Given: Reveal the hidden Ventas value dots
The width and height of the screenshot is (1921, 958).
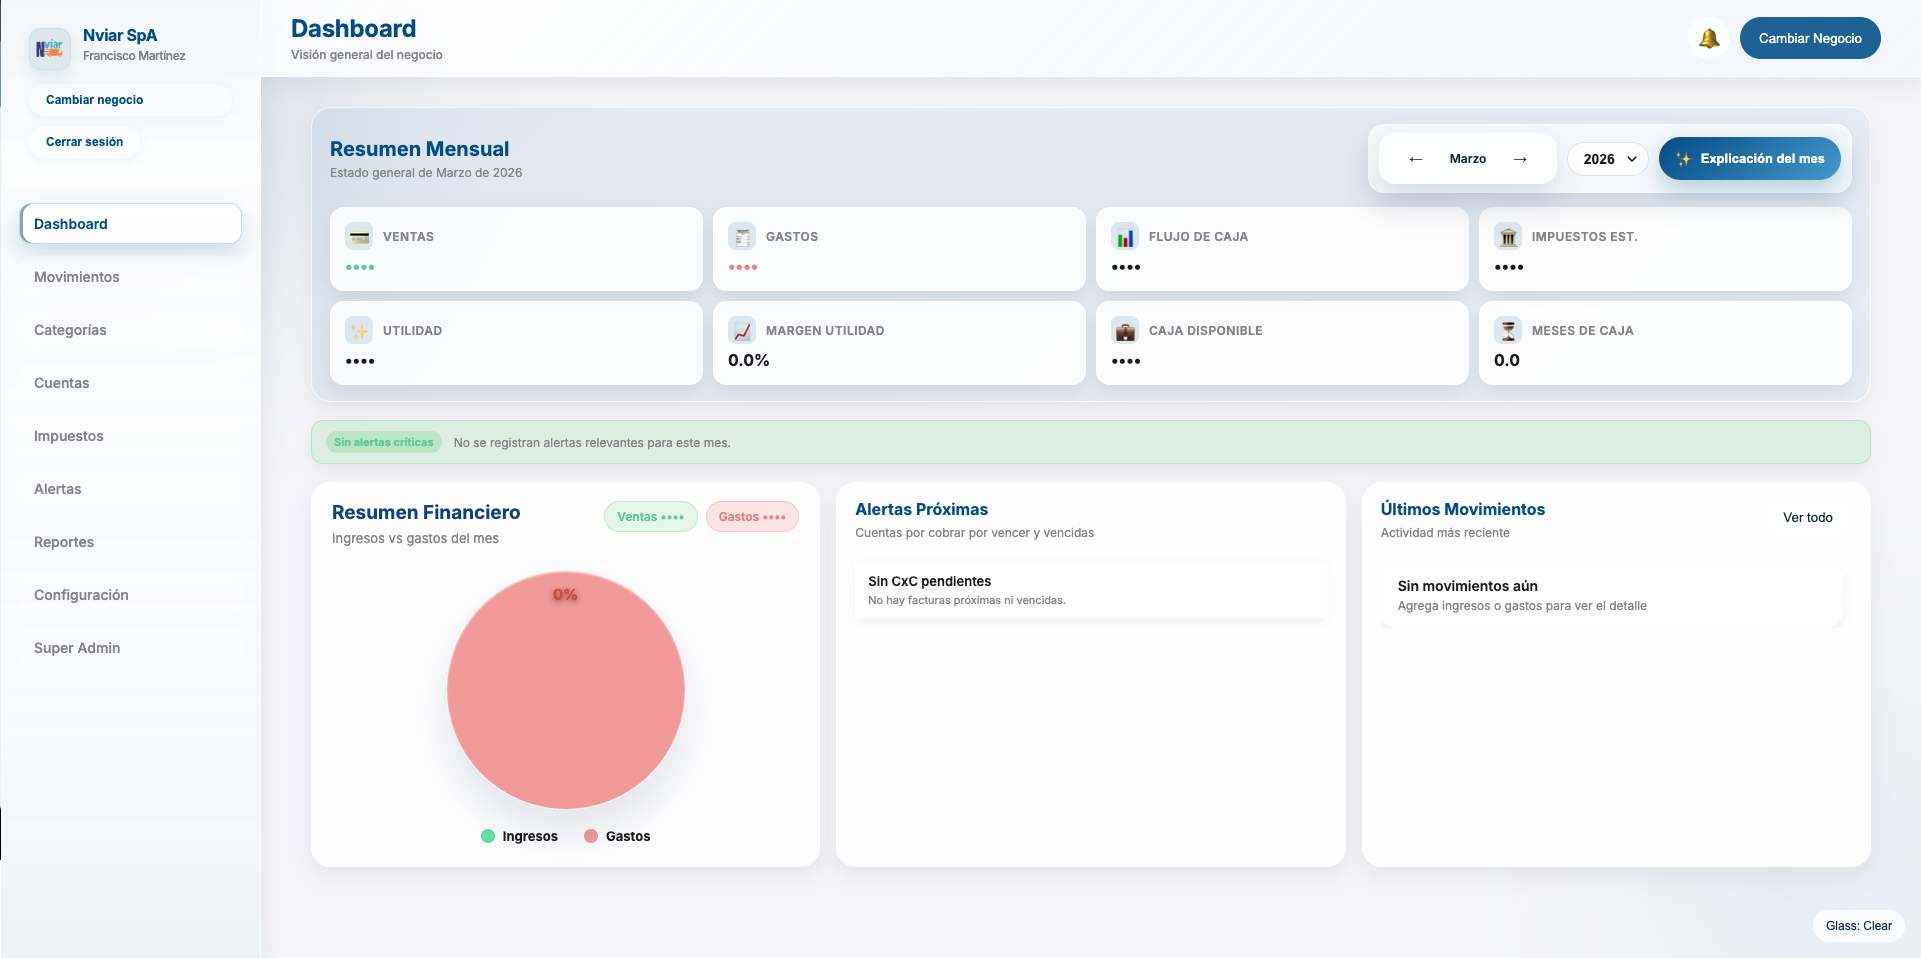Looking at the screenshot, I should 361,267.
